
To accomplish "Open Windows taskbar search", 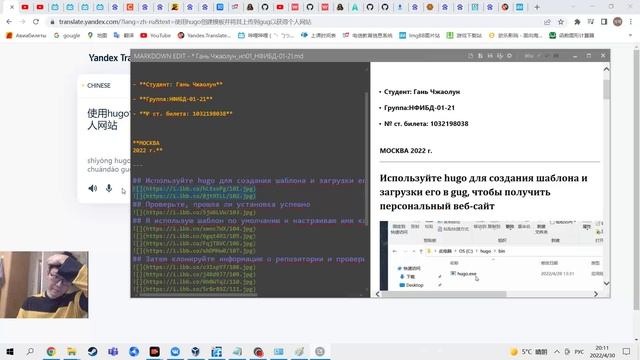I will point(30,351).
